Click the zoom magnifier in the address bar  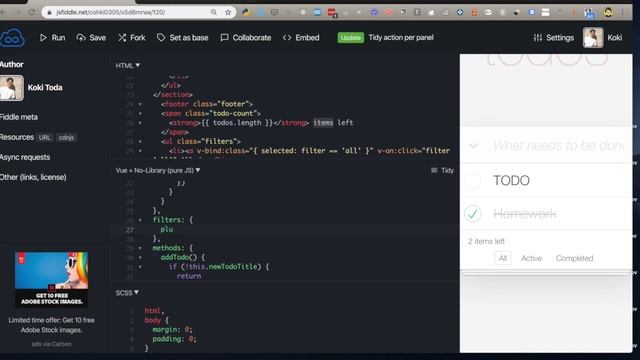pos(214,12)
